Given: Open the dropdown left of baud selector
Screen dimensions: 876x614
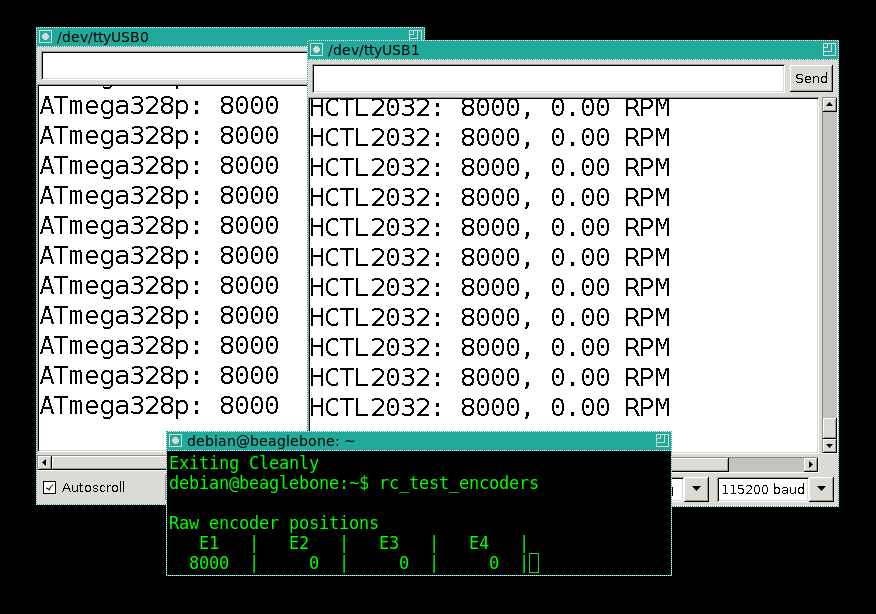Looking at the screenshot, I should tap(696, 489).
